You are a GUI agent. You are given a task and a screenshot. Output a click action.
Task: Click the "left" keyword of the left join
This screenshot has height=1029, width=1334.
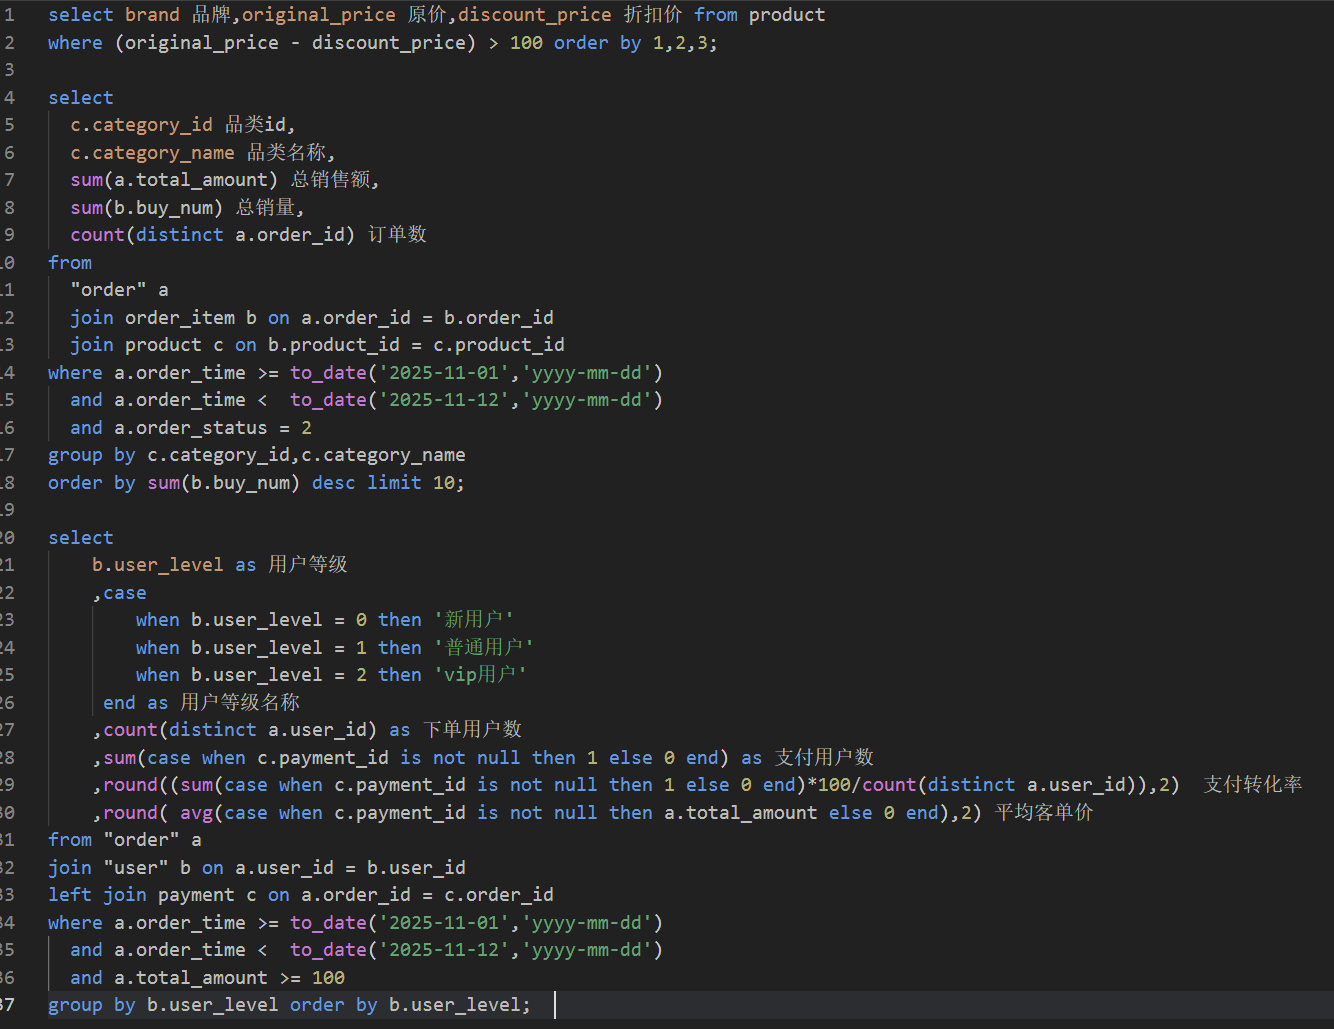tap(70, 895)
